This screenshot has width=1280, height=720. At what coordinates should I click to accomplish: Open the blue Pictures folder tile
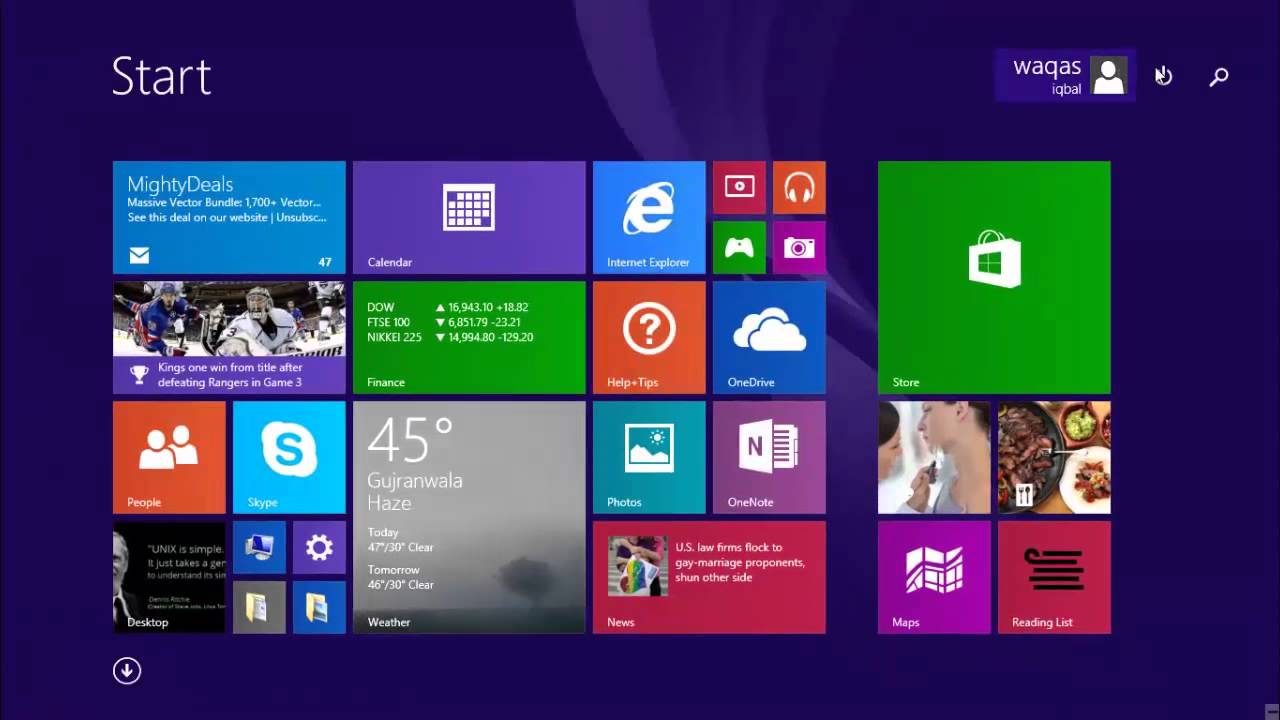coord(319,607)
